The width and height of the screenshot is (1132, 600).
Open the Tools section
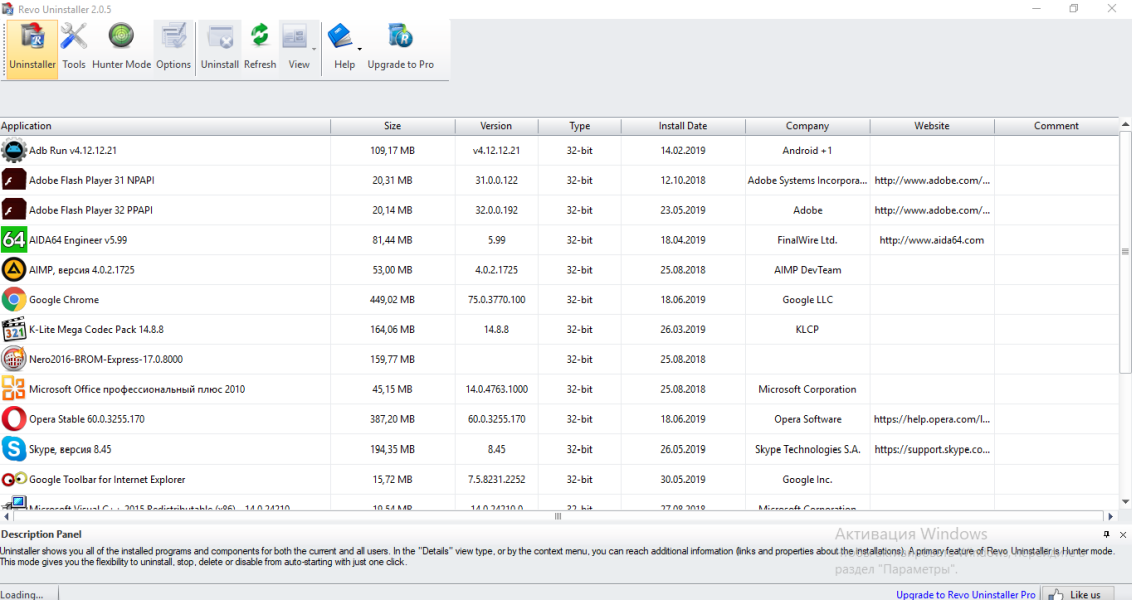(74, 47)
